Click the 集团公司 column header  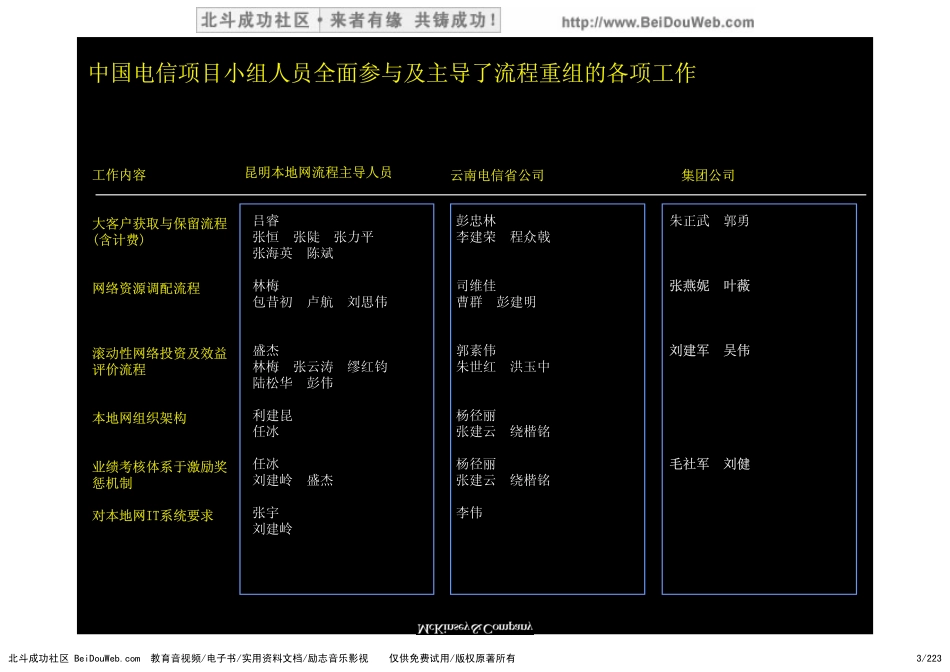707,174
